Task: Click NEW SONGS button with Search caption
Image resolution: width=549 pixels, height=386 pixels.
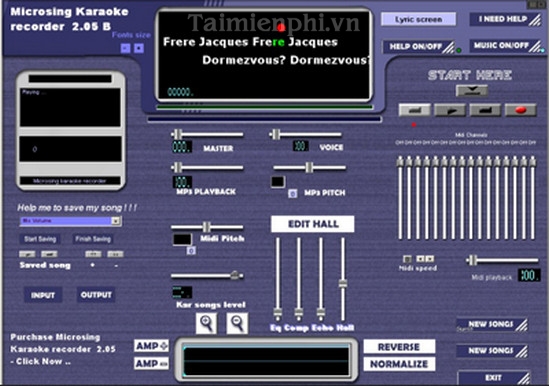Action: pyautogui.click(x=491, y=325)
